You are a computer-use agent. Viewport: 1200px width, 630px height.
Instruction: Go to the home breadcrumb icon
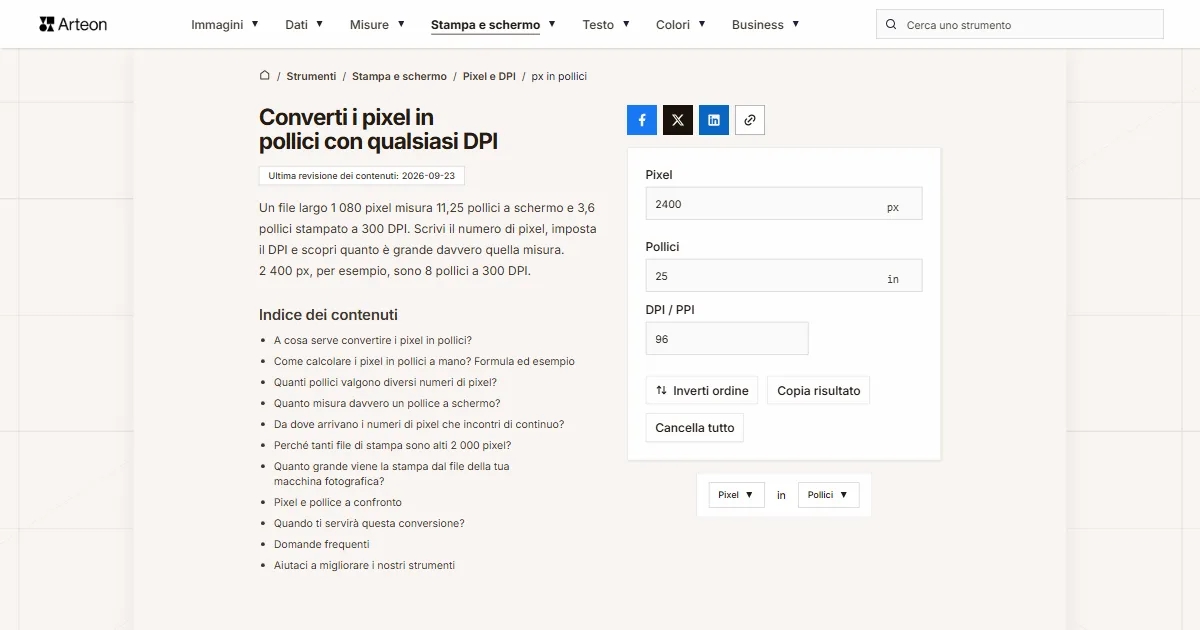[265, 76]
